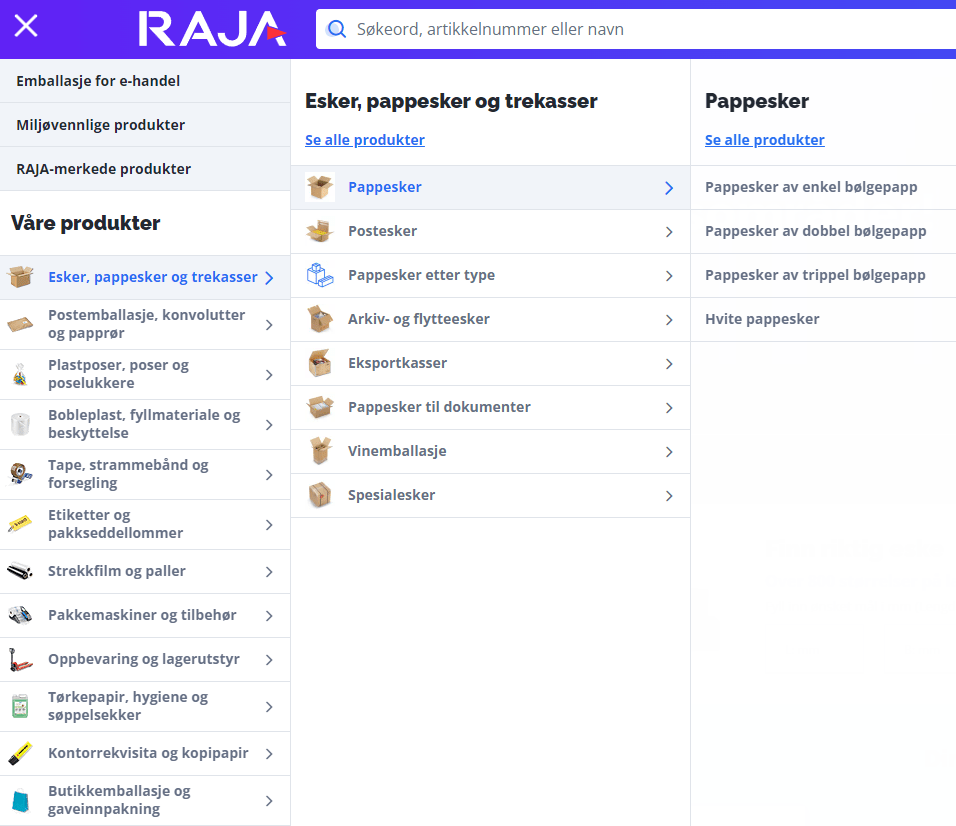Screen dimensions: 956x826
Task: Select Arkiv- og flytteesker label
Action: [419, 319]
